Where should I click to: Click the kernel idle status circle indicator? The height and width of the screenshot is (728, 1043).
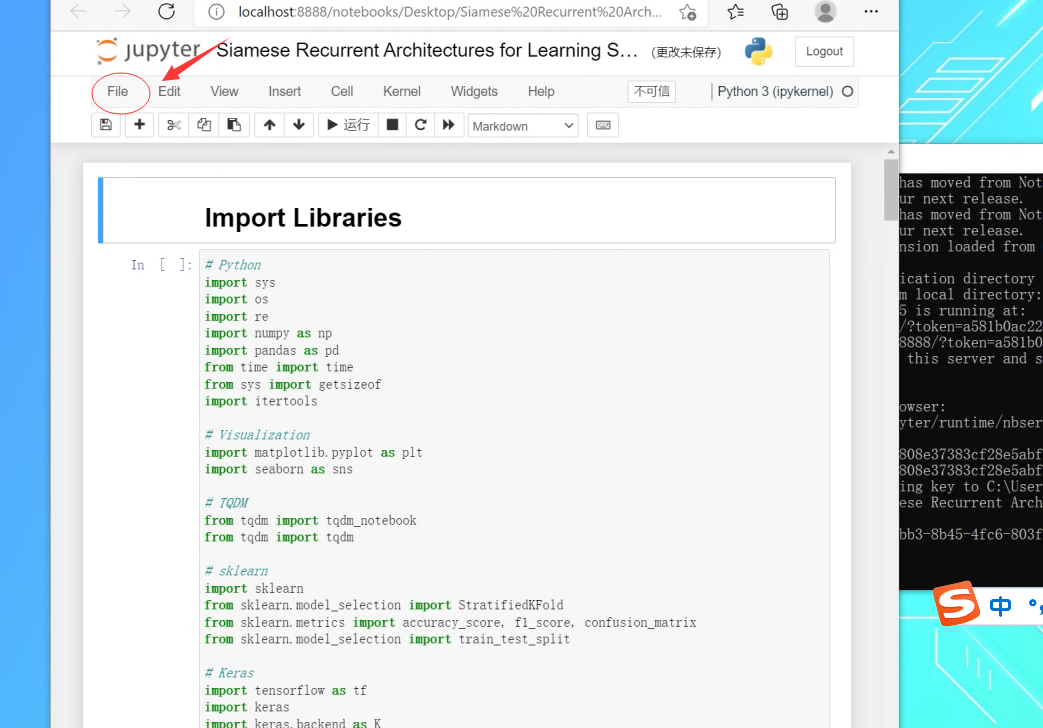[x=847, y=92]
